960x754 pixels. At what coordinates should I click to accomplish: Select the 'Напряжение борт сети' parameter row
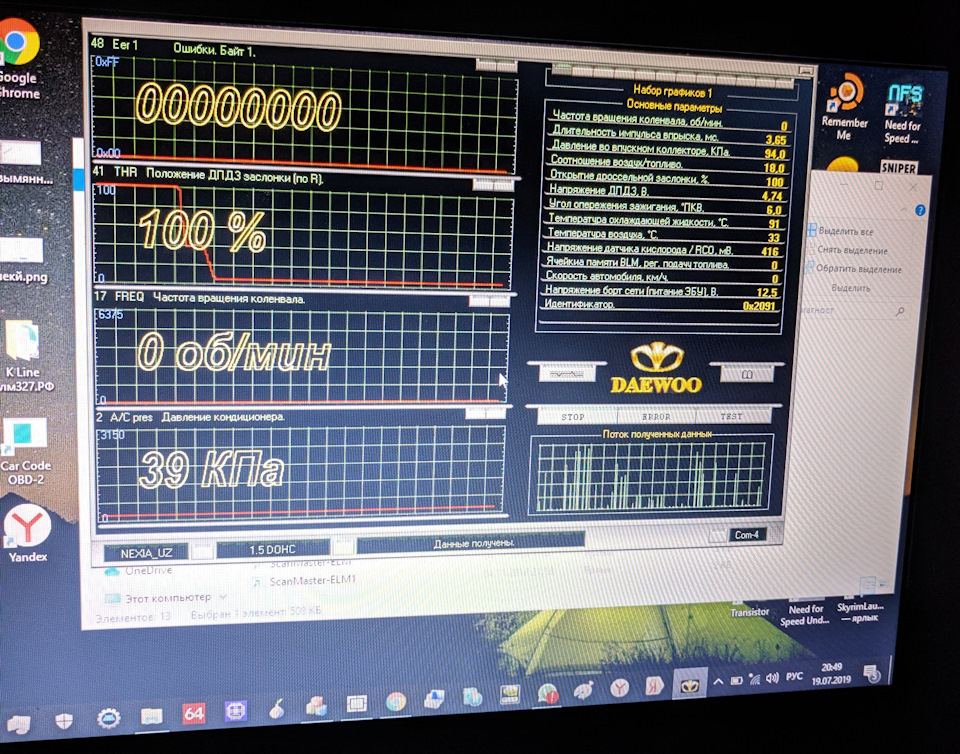click(662, 291)
